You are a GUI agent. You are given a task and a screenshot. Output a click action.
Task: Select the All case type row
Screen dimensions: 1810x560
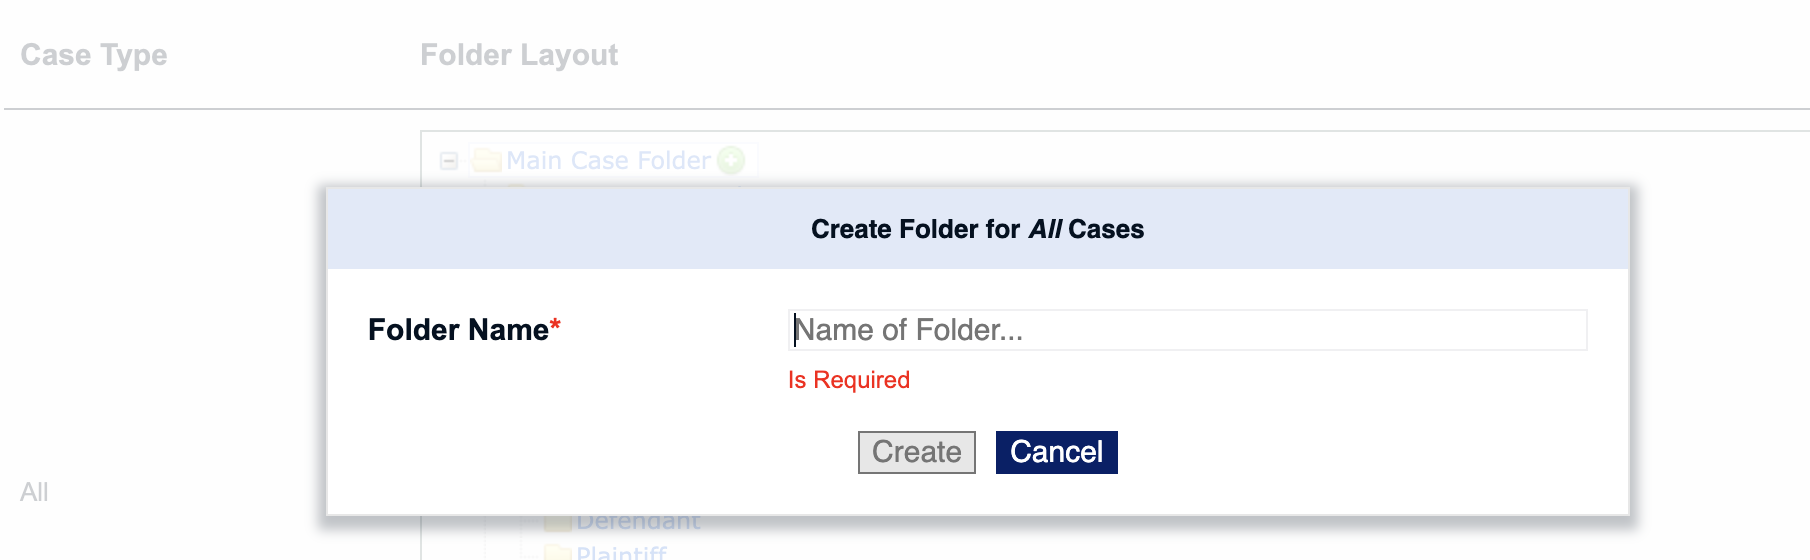pyautogui.click(x=34, y=492)
